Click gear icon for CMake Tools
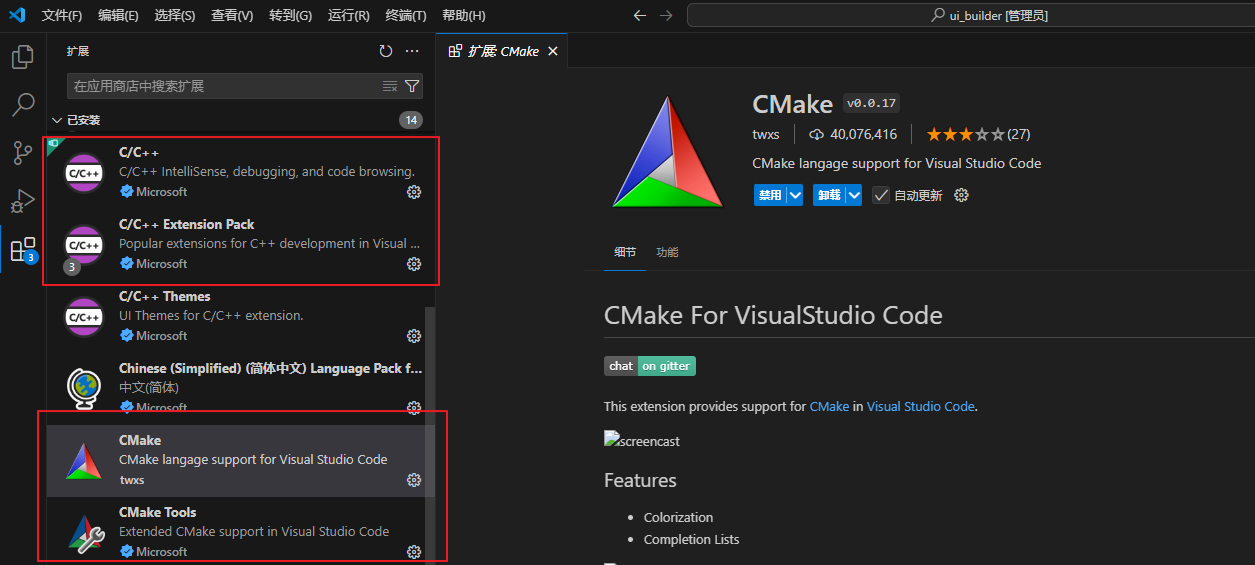1255x565 pixels. tap(414, 552)
